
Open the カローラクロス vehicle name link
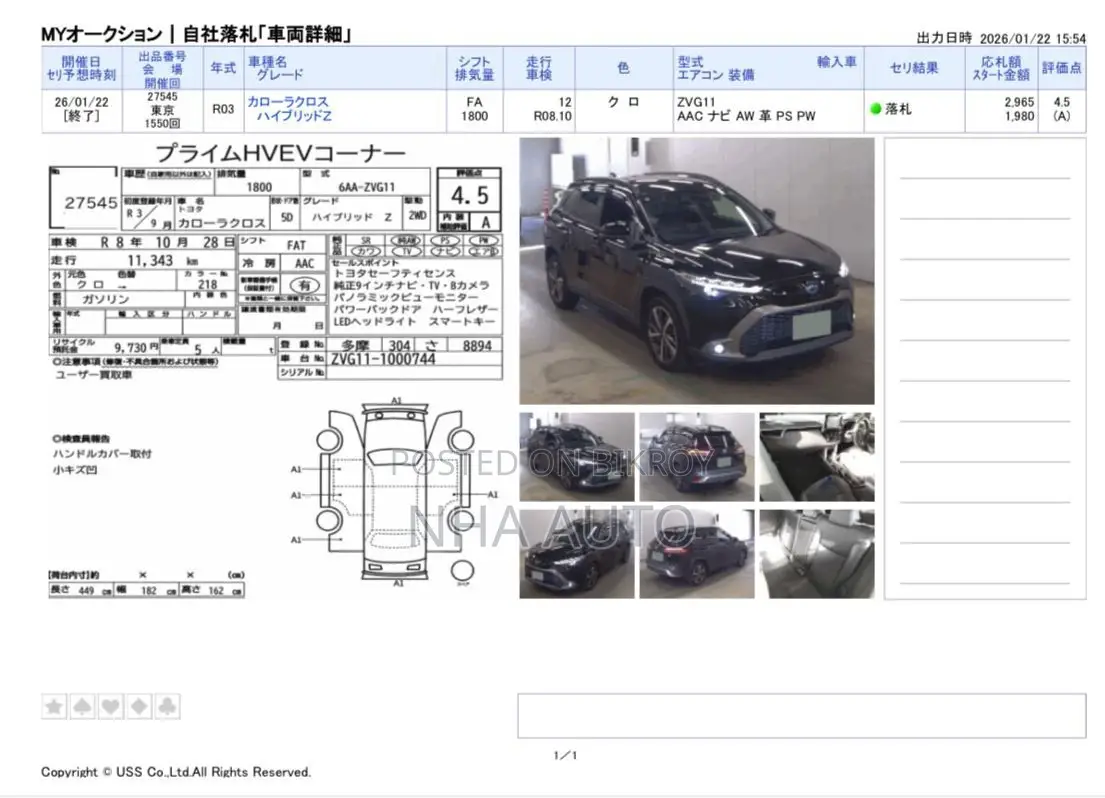click(288, 102)
